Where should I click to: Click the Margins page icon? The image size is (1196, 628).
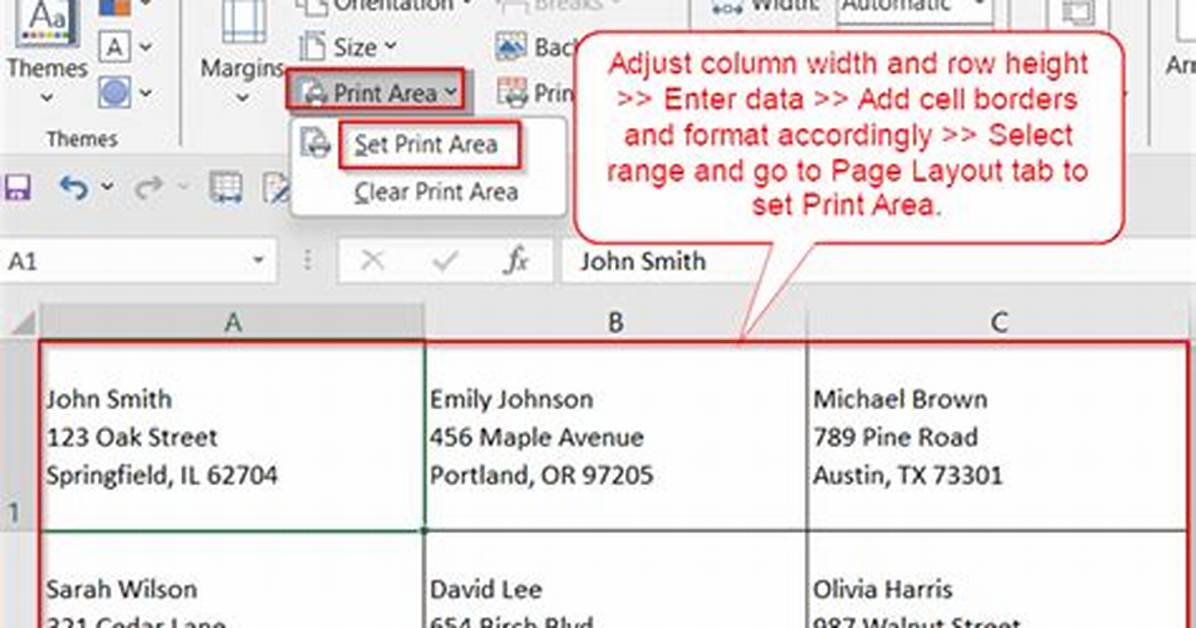coord(243,23)
